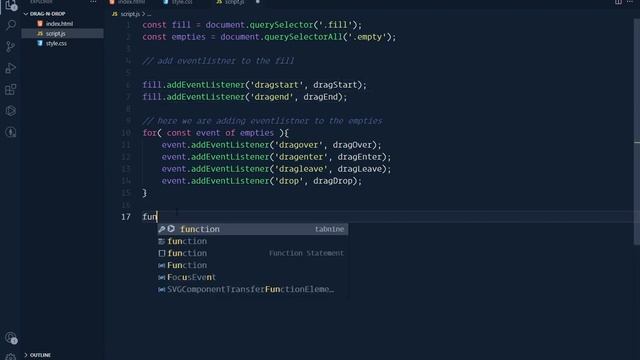Click the CSS icon beside style.css in explorer
Screen dimensions: 640x360
40,43
